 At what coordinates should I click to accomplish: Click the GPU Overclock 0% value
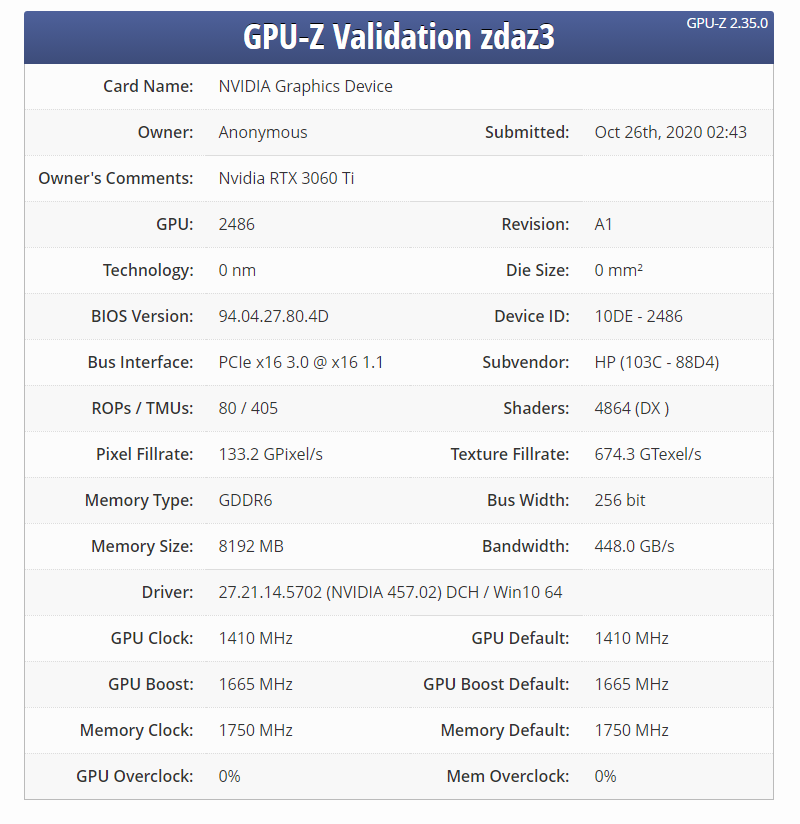(229, 776)
